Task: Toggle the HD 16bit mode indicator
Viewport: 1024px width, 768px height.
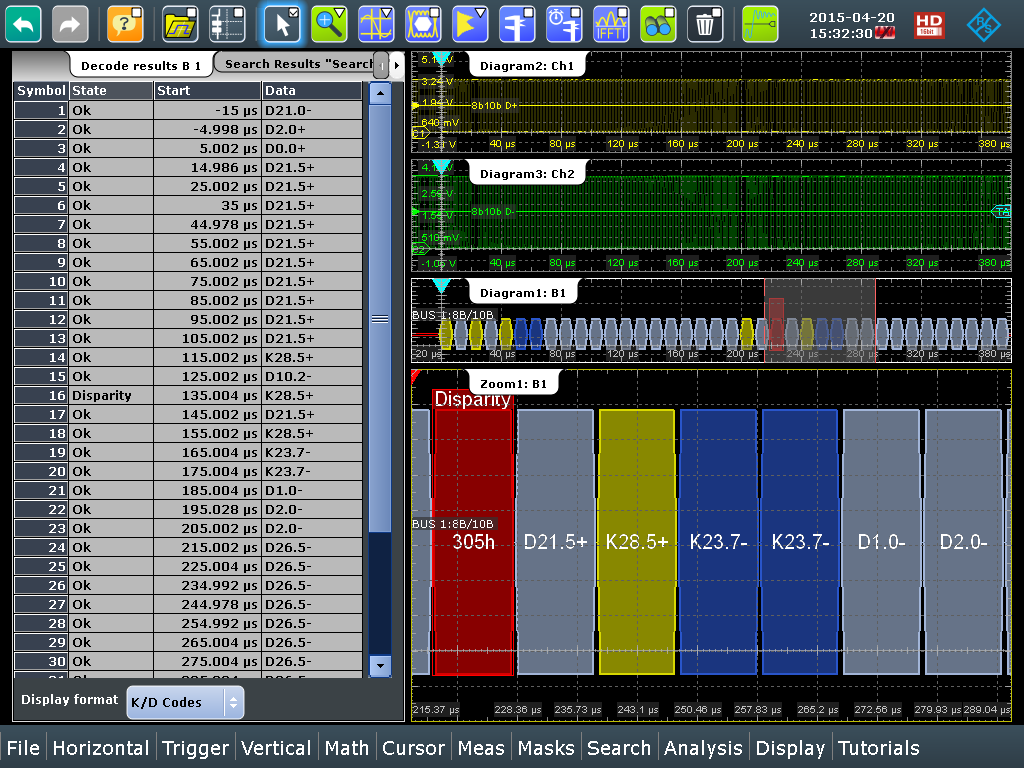Action: (x=929, y=24)
